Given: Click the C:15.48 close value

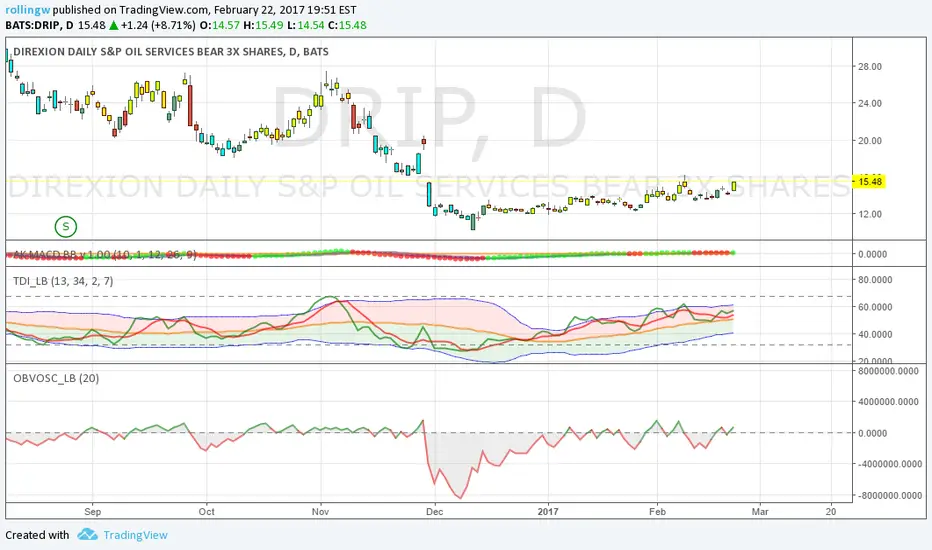Looking at the screenshot, I should pyautogui.click(x=347, y=26).
